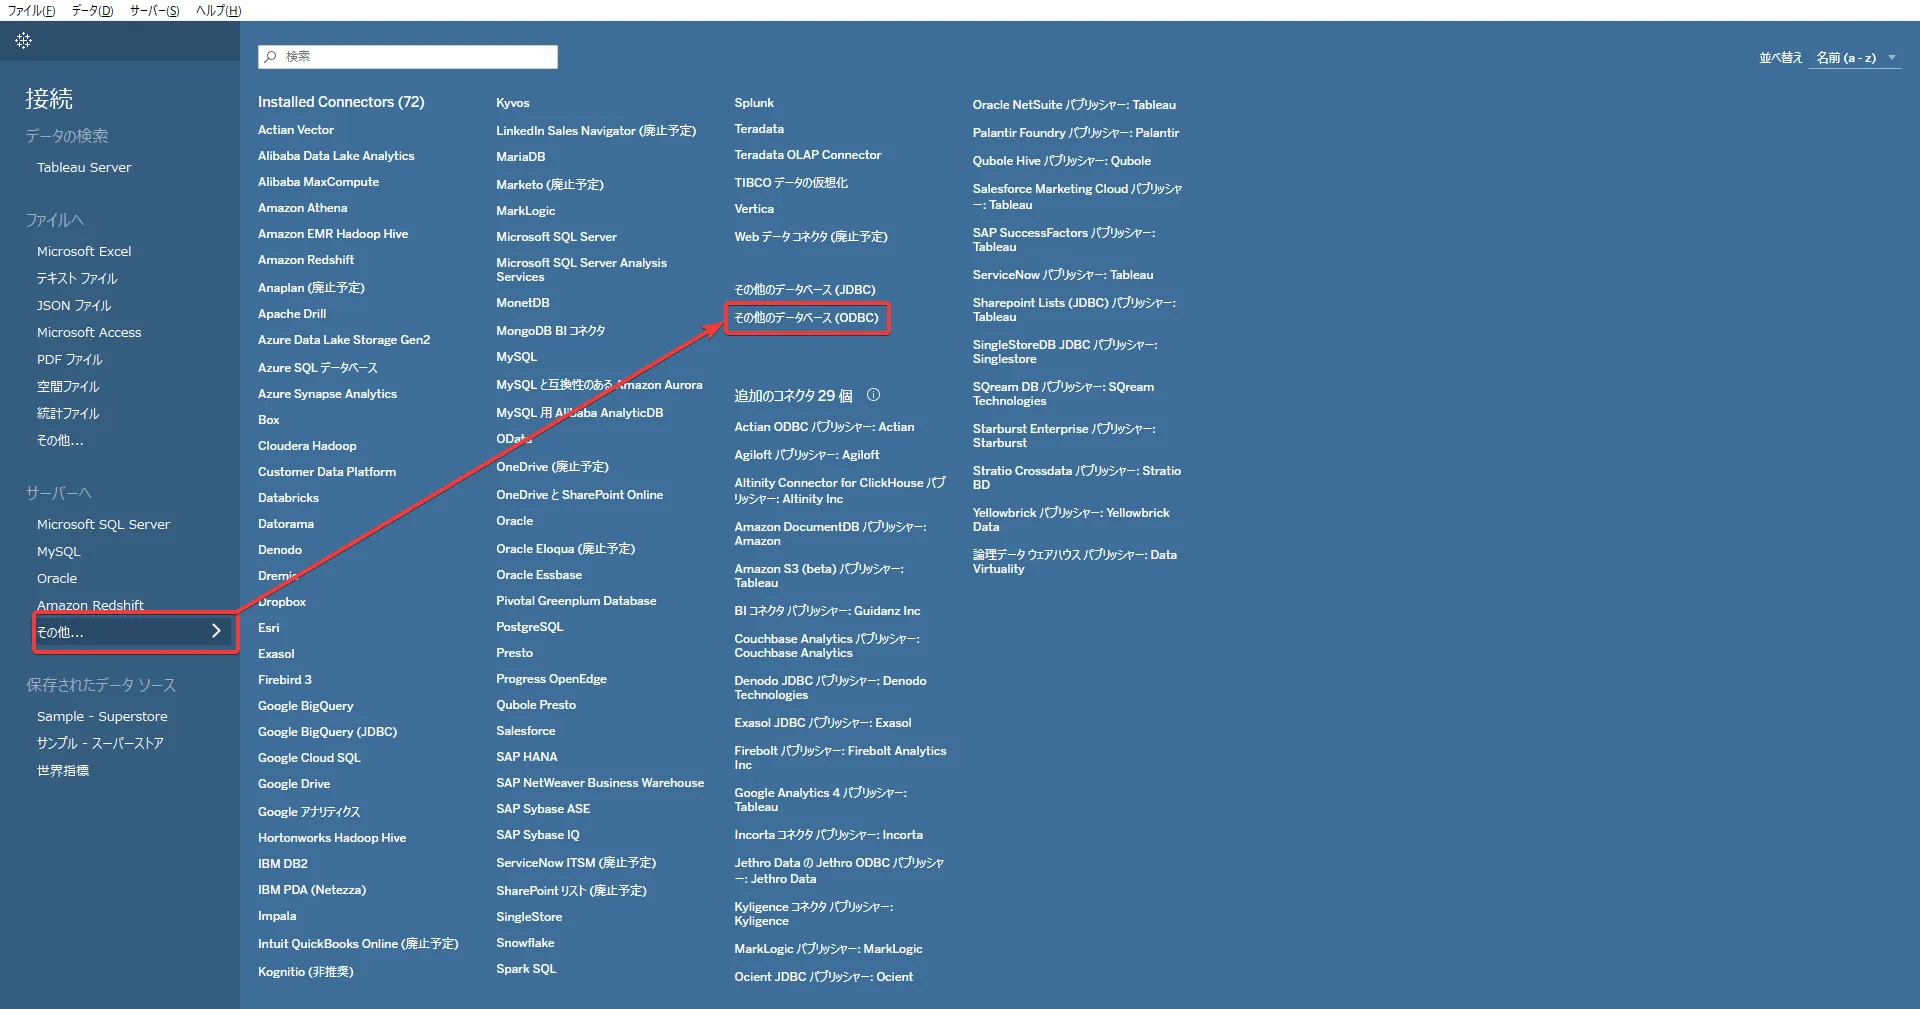Open the ヘルプ(H) menu

point(218,10)
